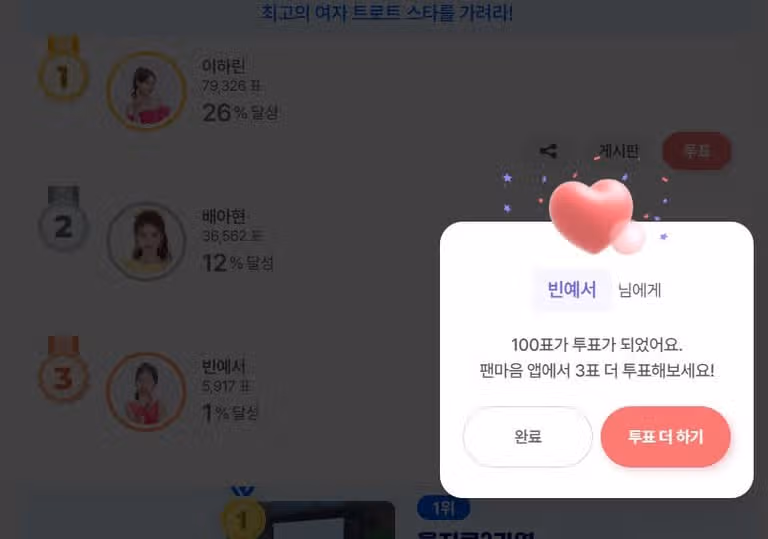Viewport: 768px width, 539px height.
Task: Click the gold rank 1 medal icon
Action: (x=64, y=69)
